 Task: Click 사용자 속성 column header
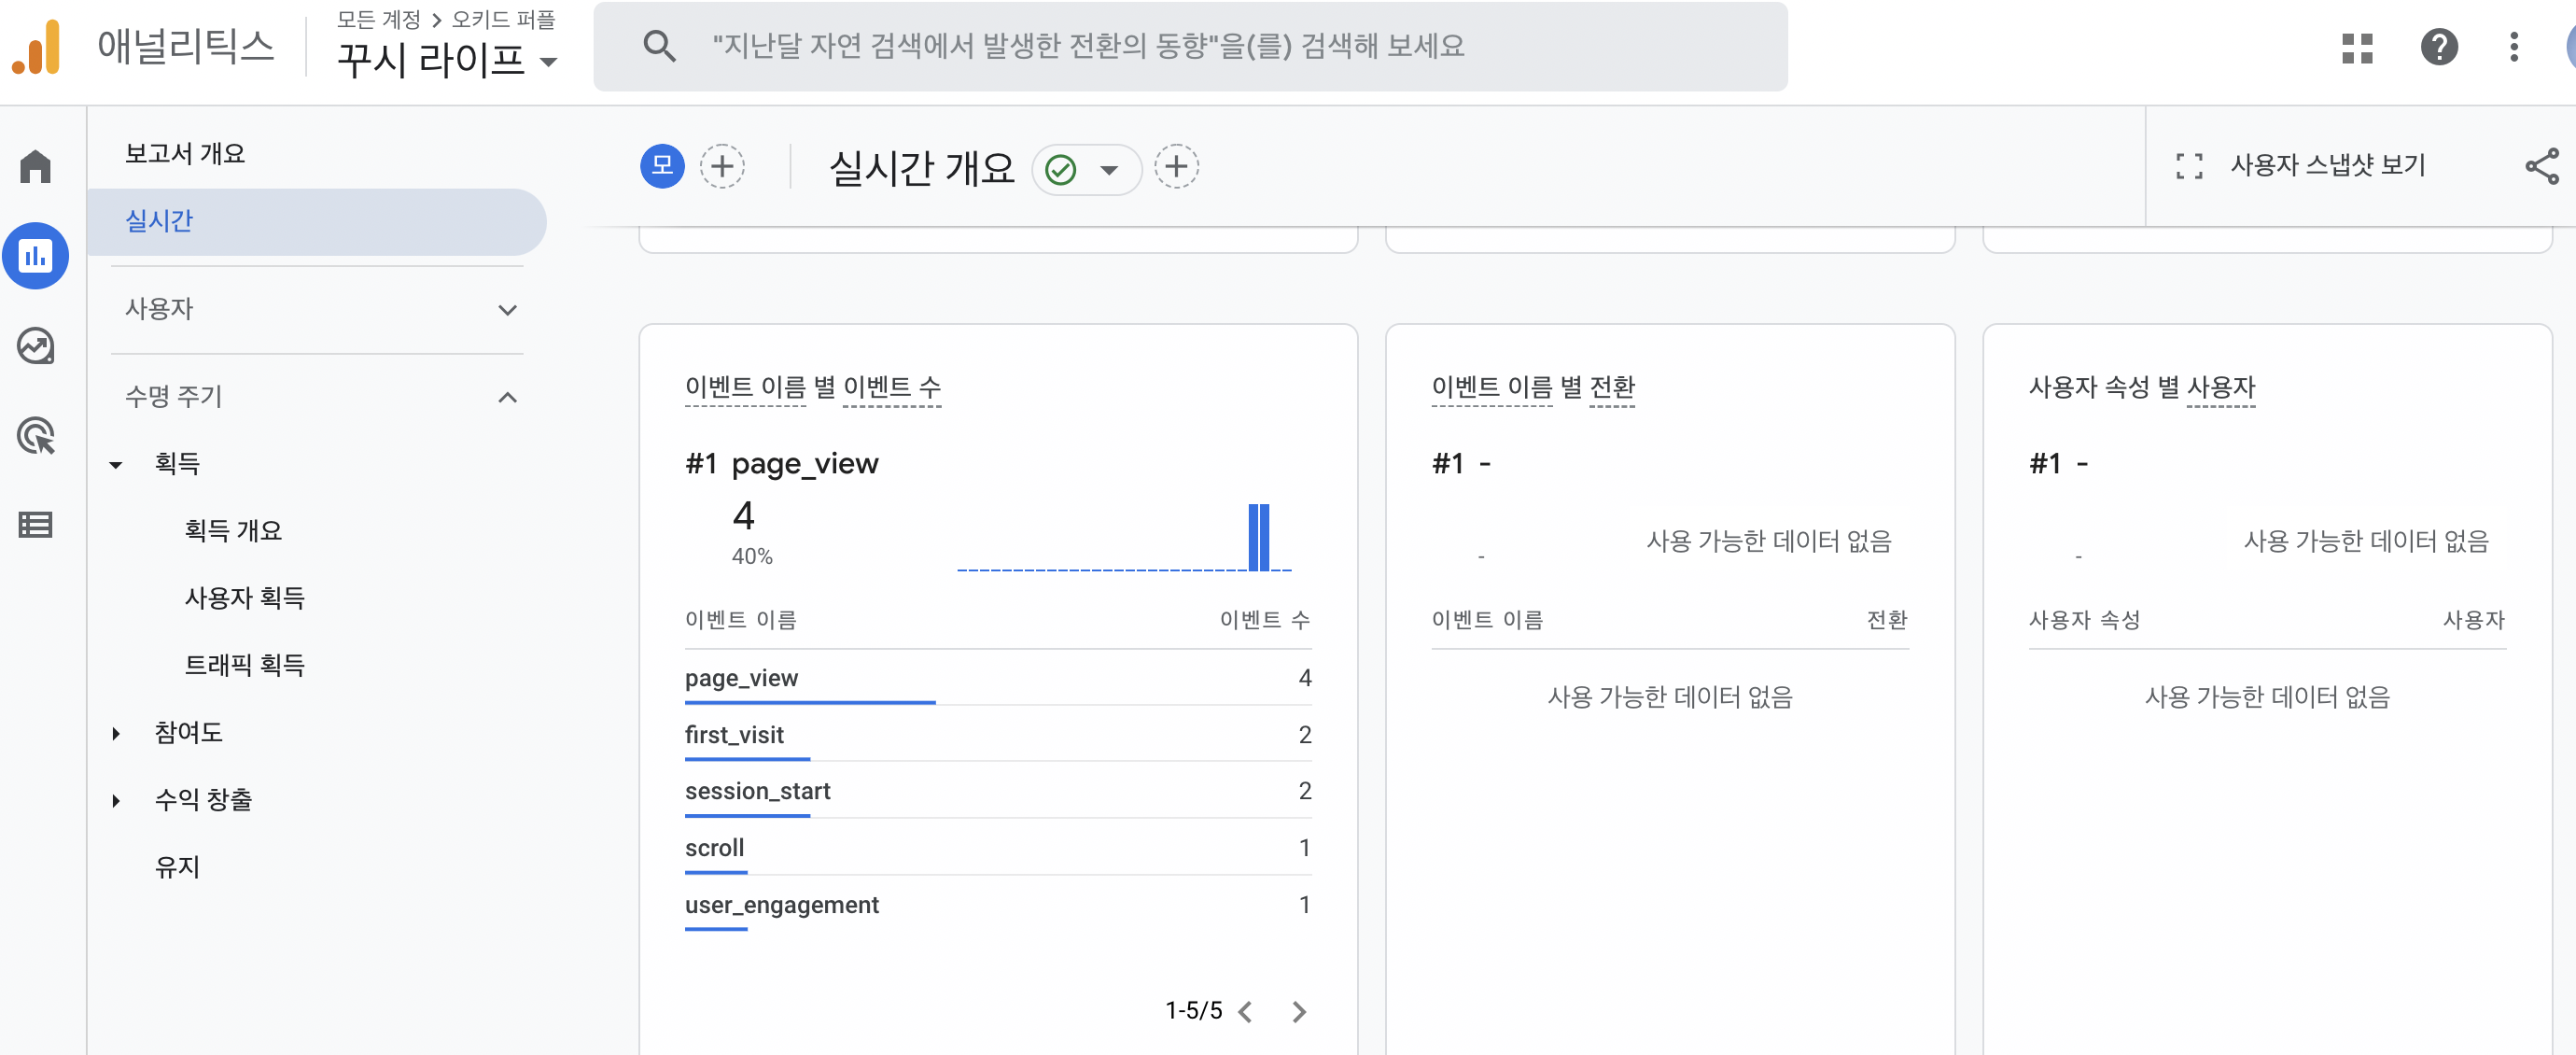click(2084, 620)
